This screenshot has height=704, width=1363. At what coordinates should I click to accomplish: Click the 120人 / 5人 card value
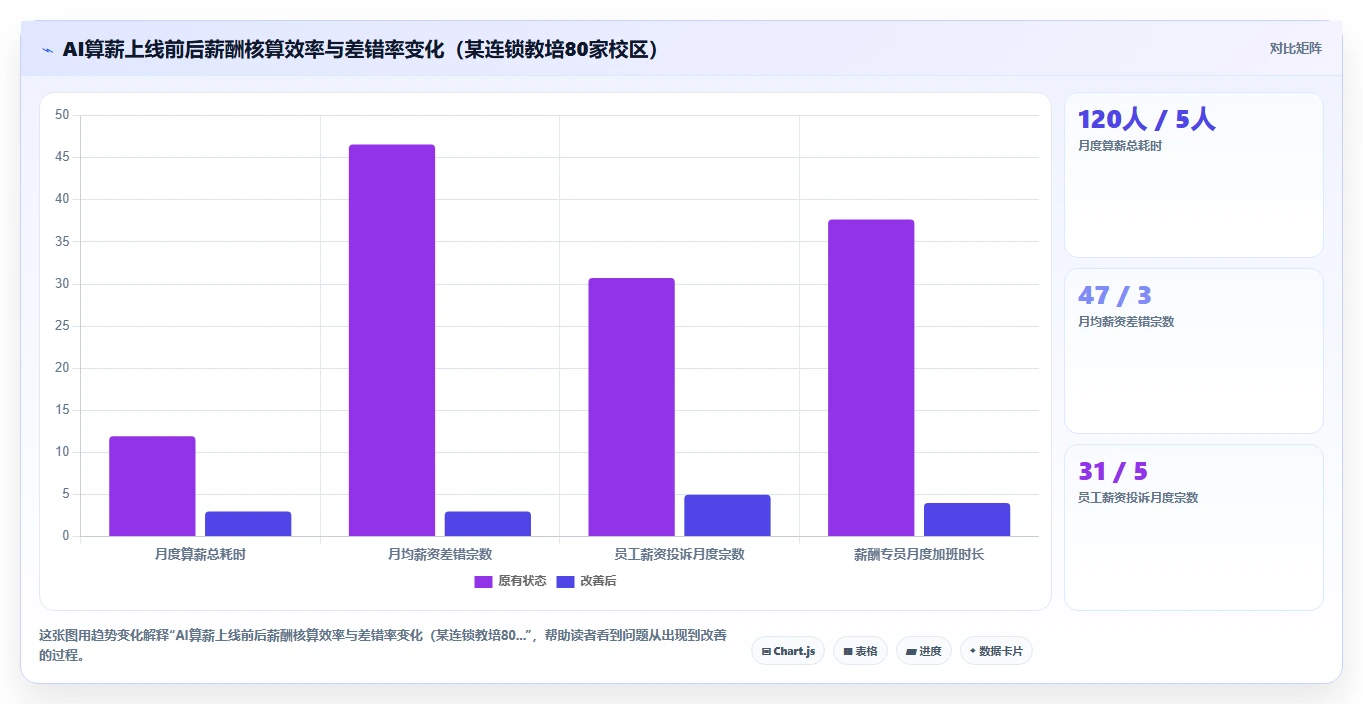pyautogui.click(x=1147, y=120)
